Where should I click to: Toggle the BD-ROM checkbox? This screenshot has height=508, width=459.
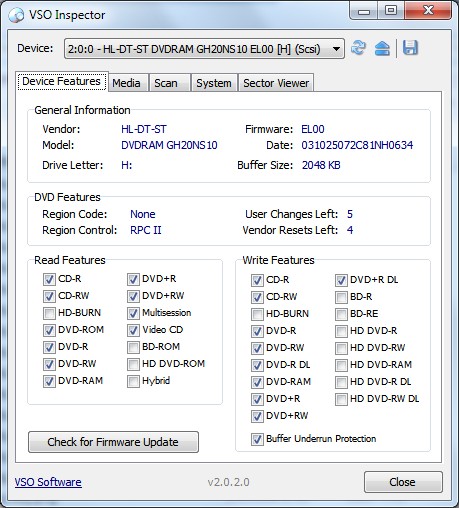pos(133,347)
